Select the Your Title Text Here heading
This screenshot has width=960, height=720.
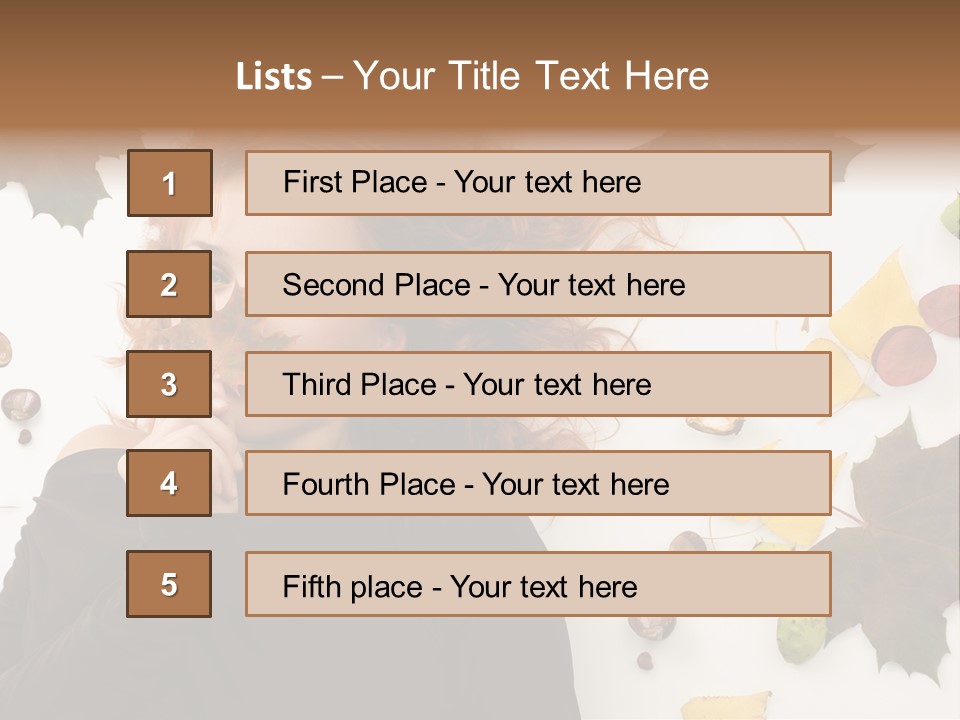(531, 76)
